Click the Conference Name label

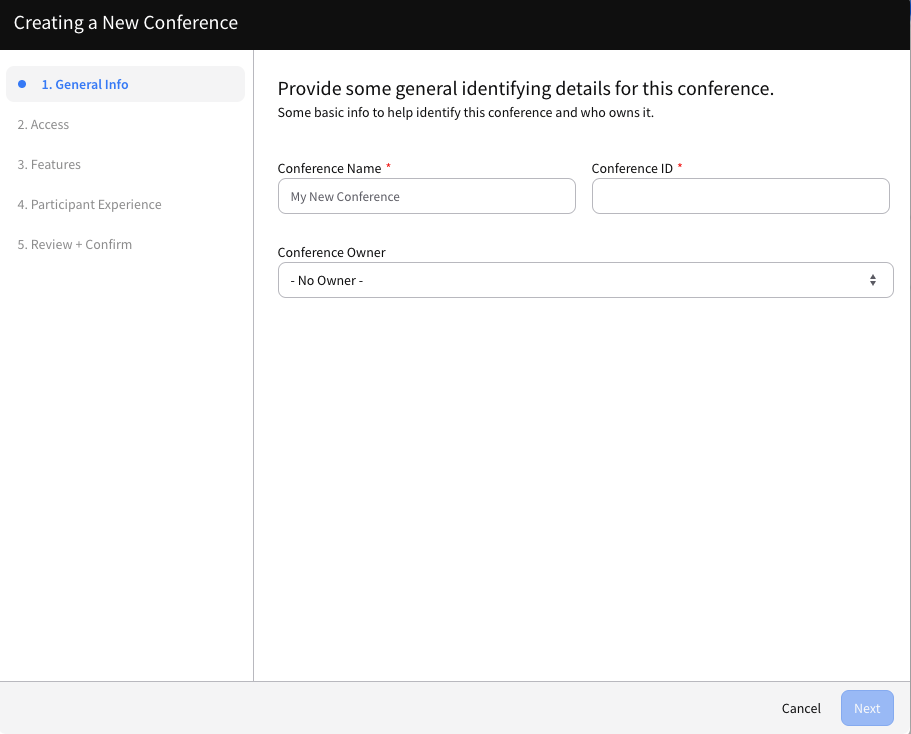pos(329,169)
